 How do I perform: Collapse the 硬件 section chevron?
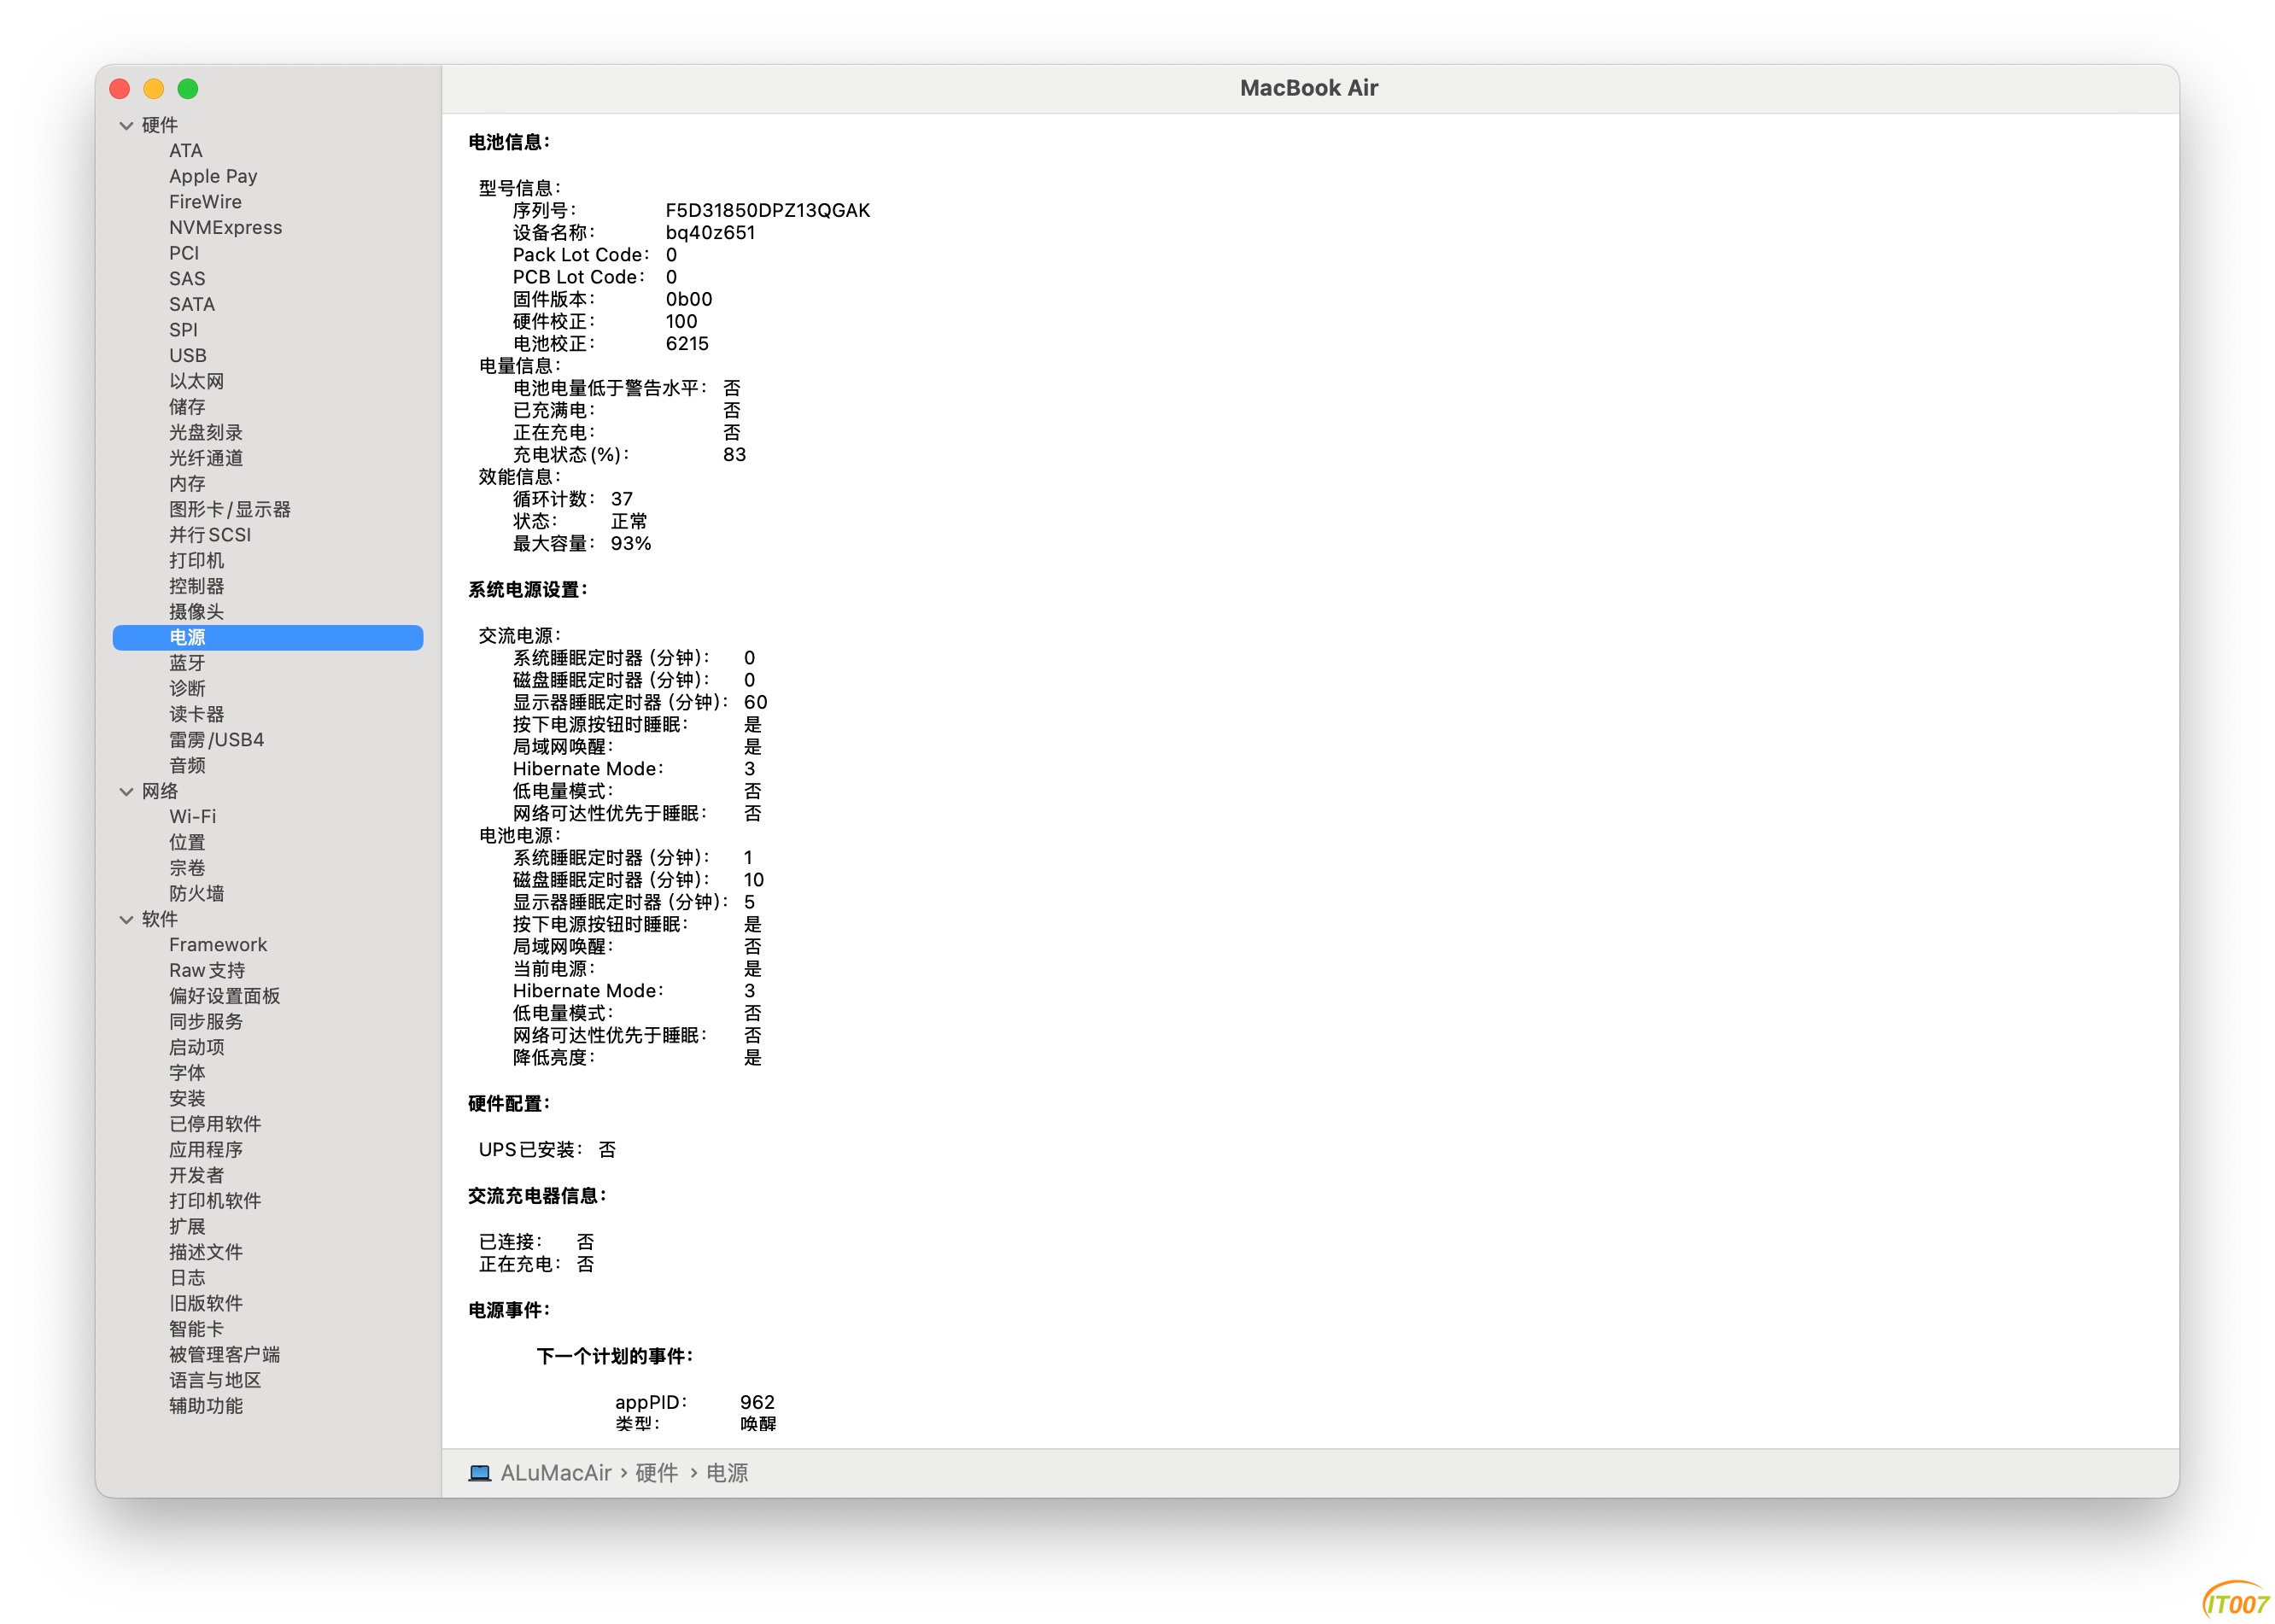pos(126,125)
